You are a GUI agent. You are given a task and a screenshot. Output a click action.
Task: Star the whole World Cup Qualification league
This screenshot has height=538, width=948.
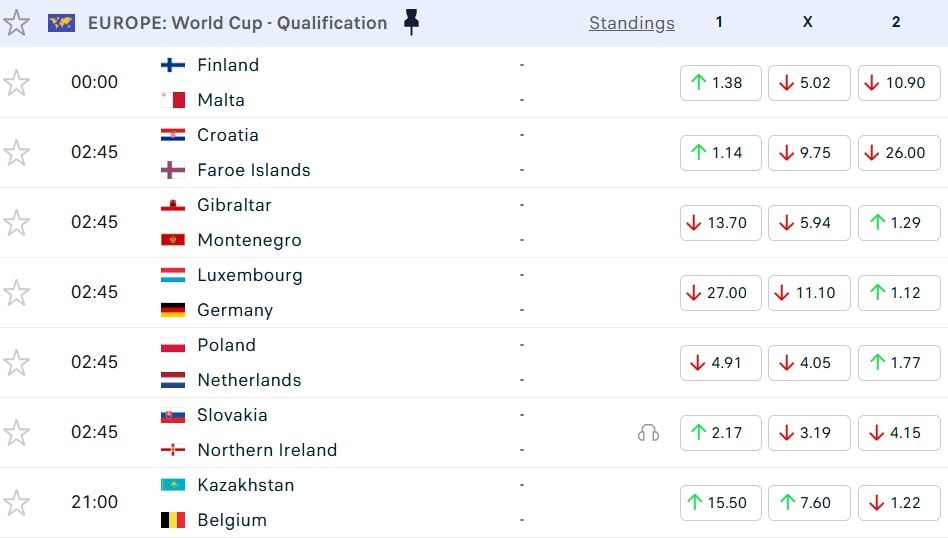16,23
